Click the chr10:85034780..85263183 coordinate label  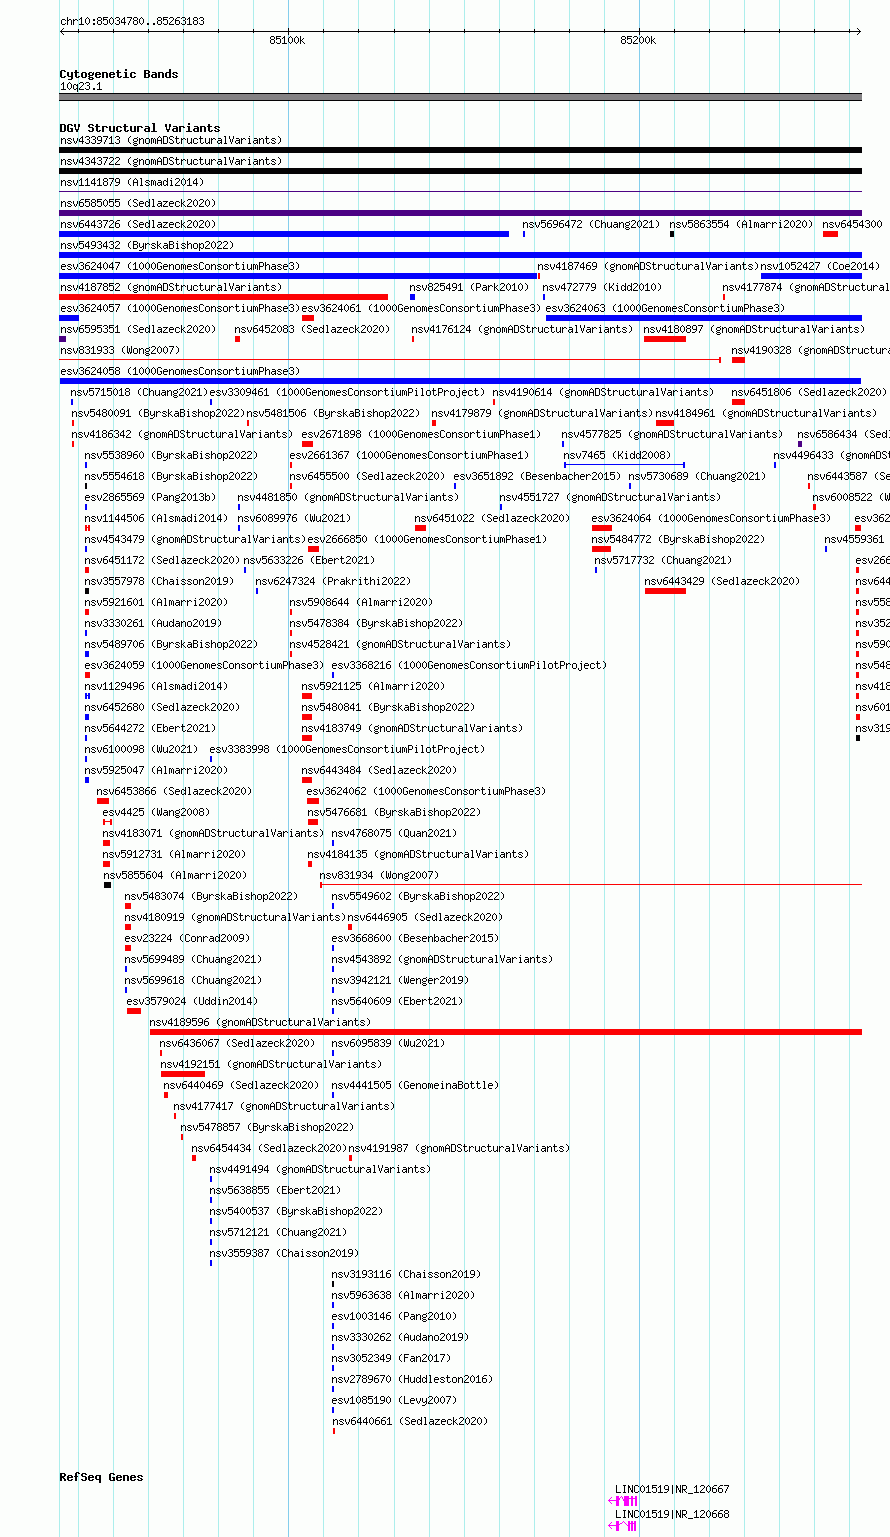(x=133, y=21)
